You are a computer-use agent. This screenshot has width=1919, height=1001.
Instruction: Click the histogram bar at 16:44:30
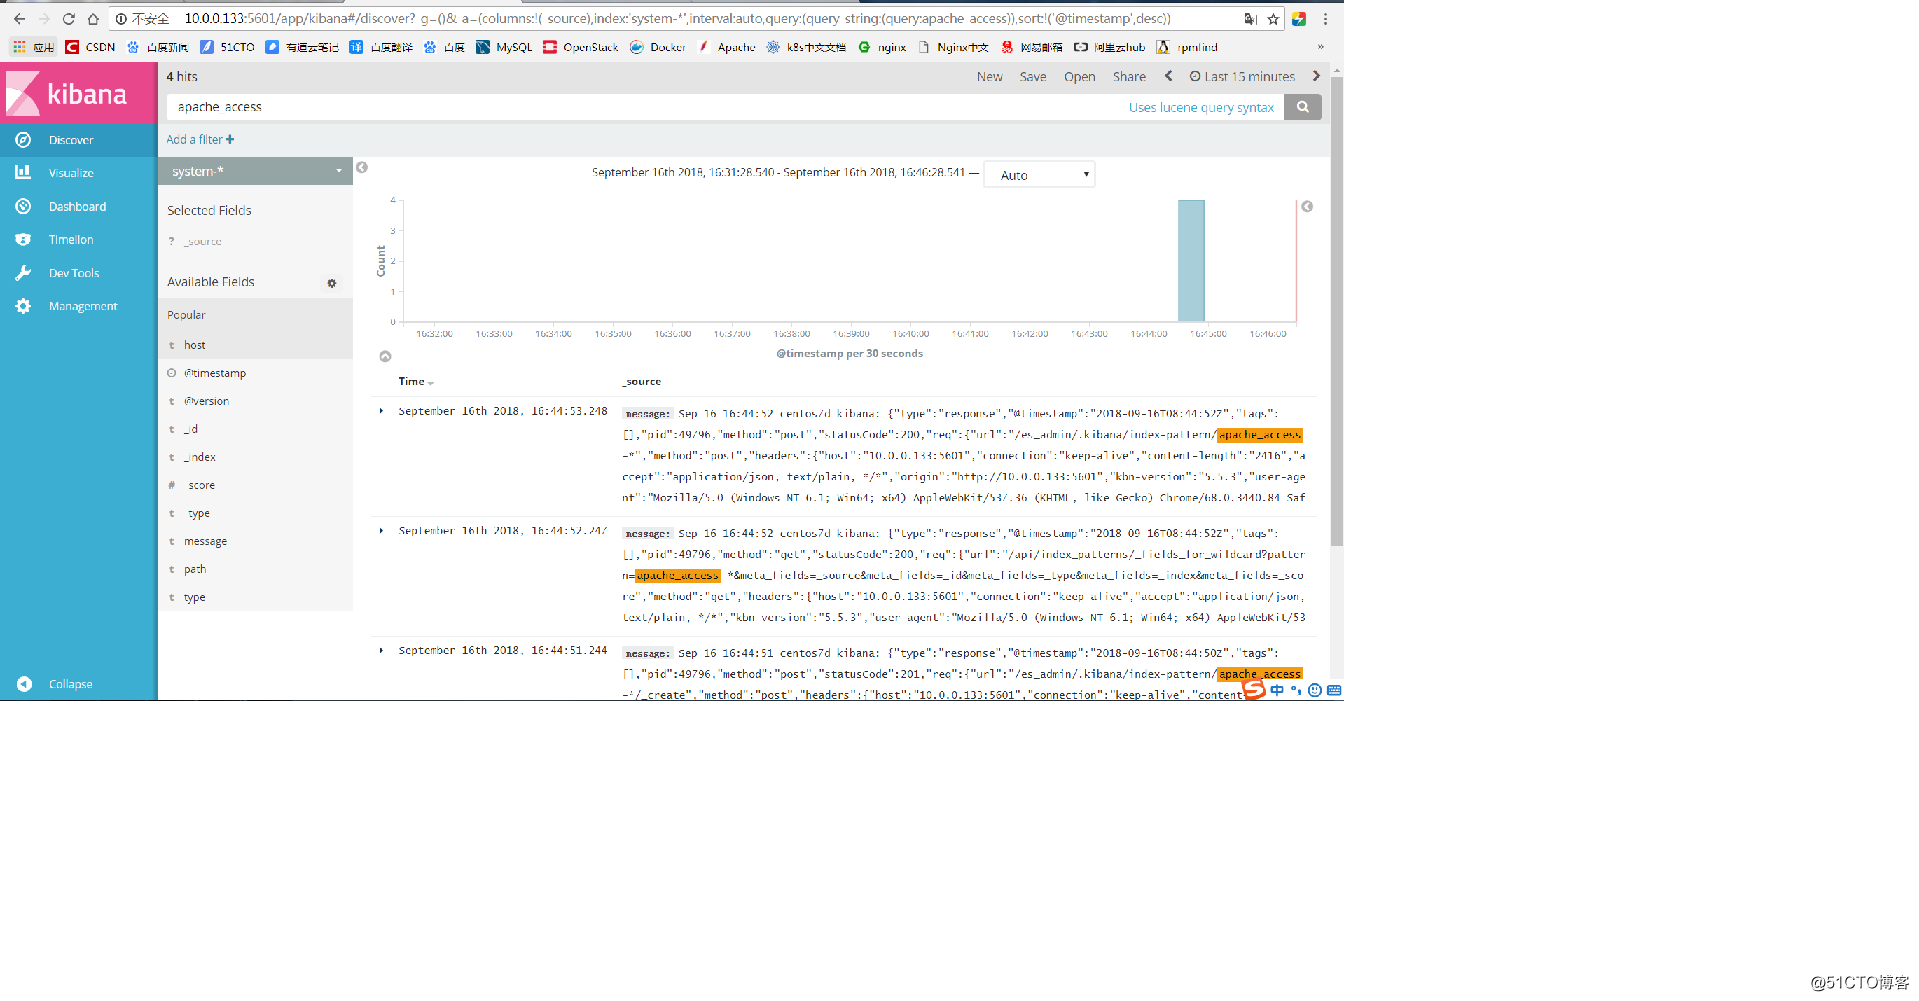point(1191,260)
